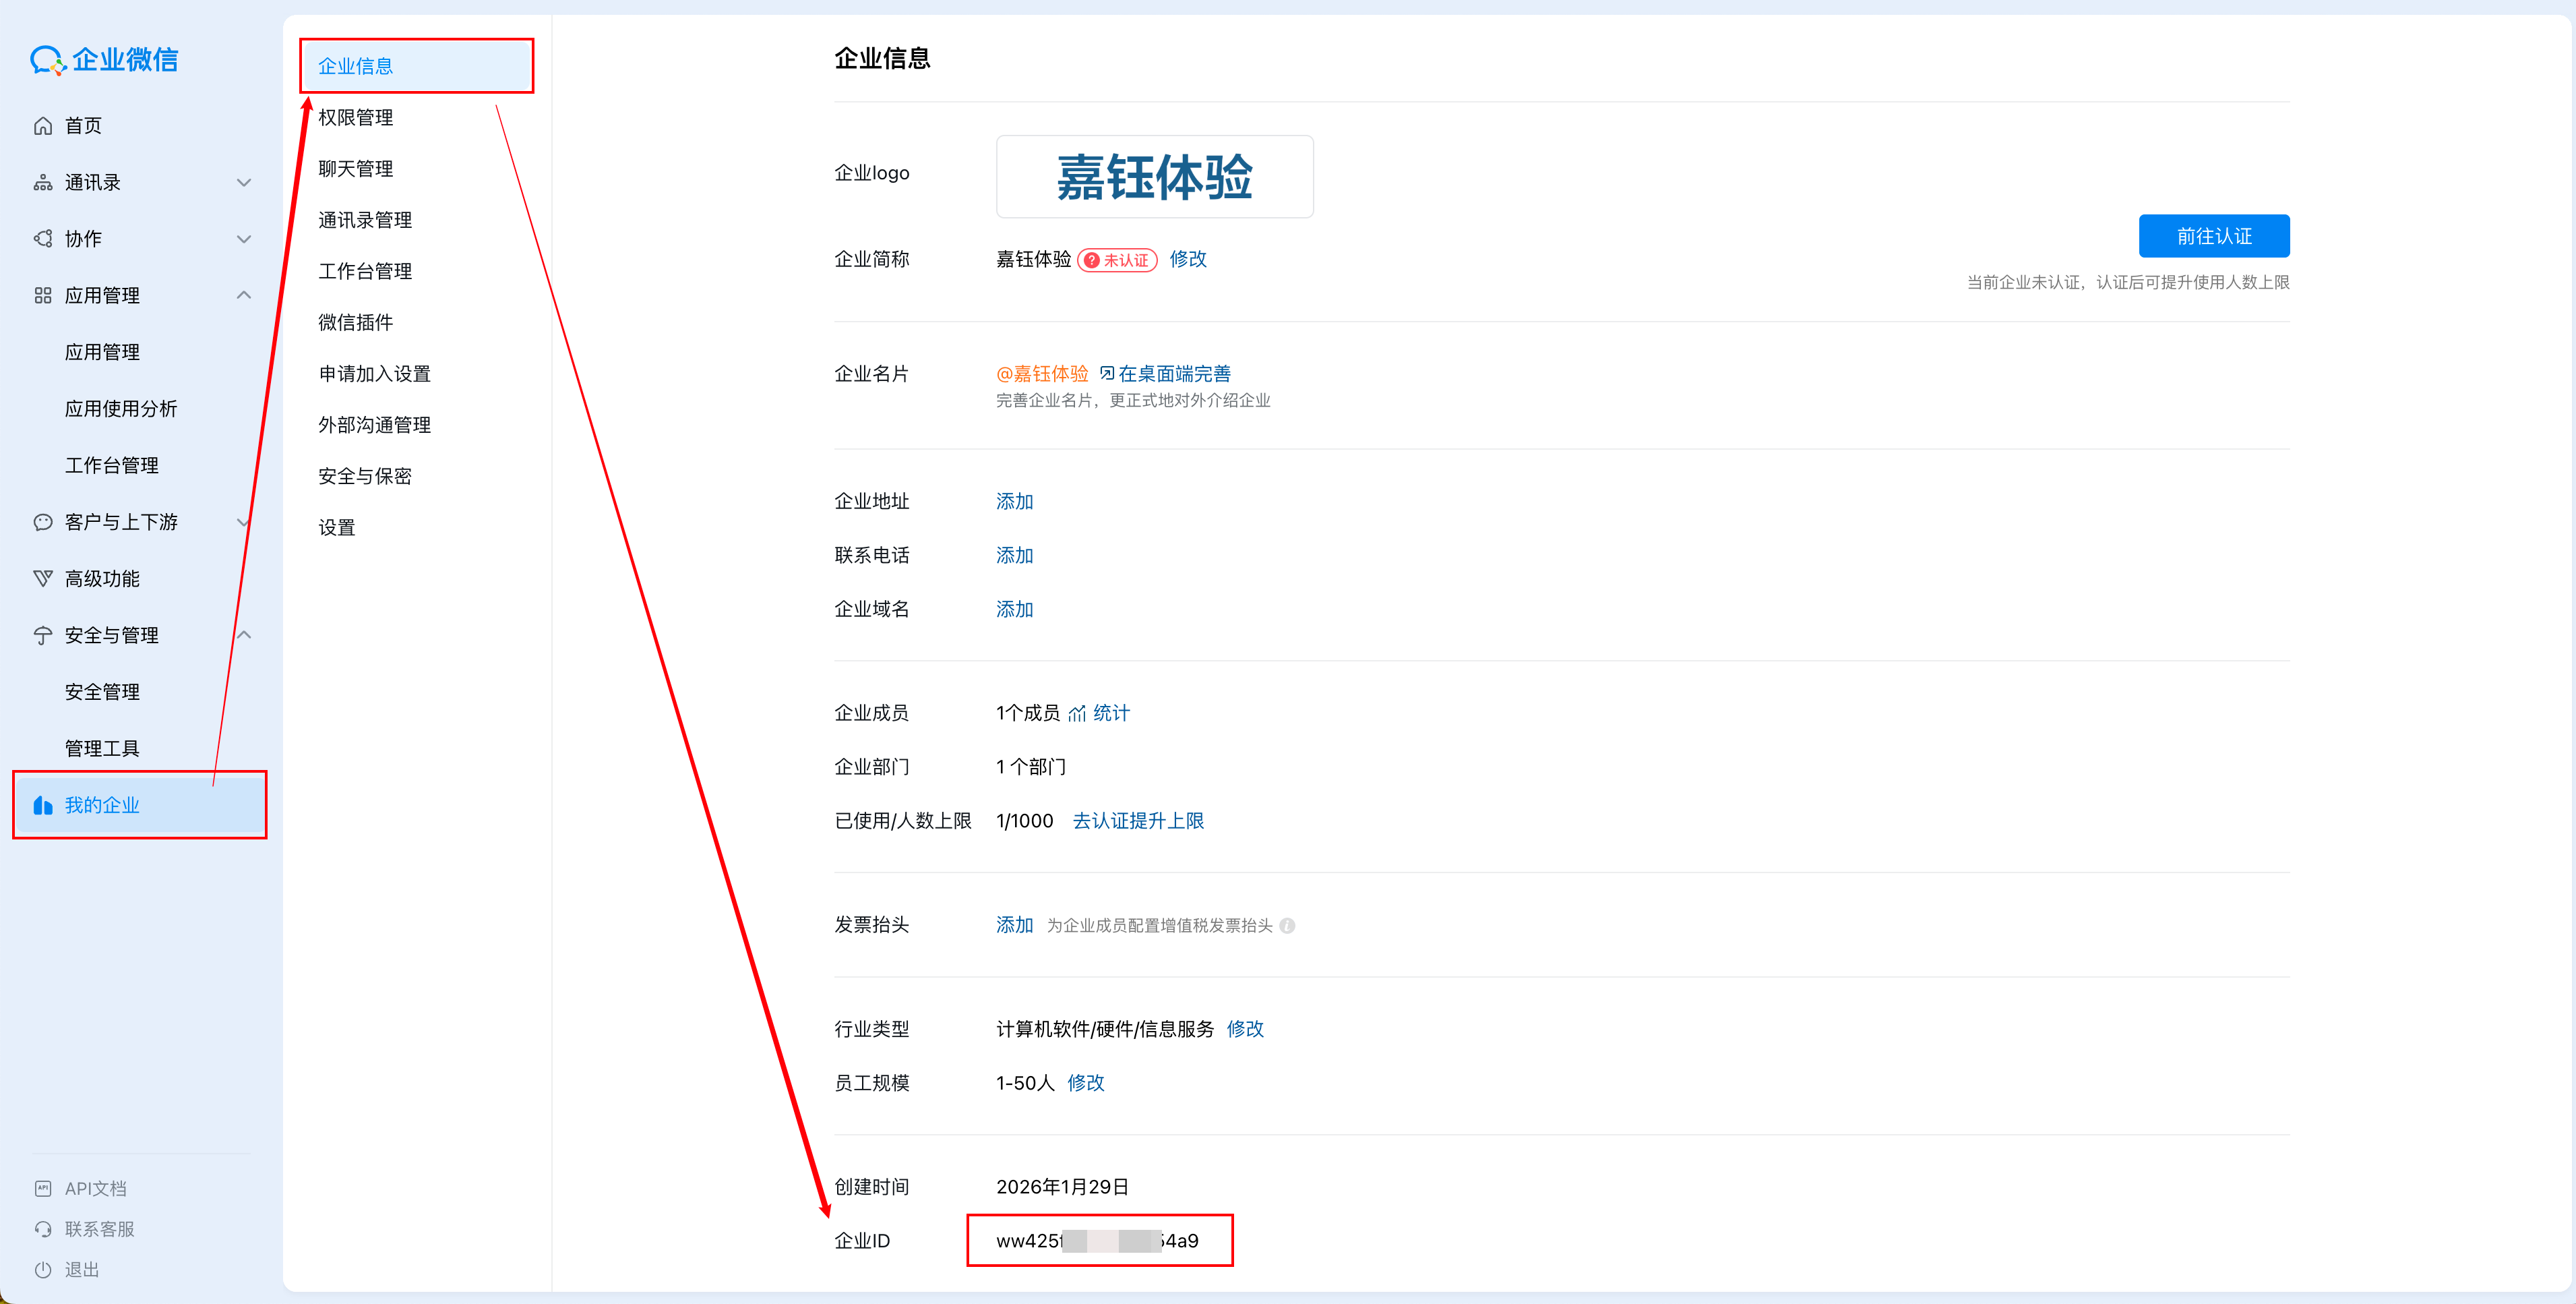Click the 高级功能 sidebar icon
The height and width of the screenshot is (1304, 2576).
click(43, 579)
